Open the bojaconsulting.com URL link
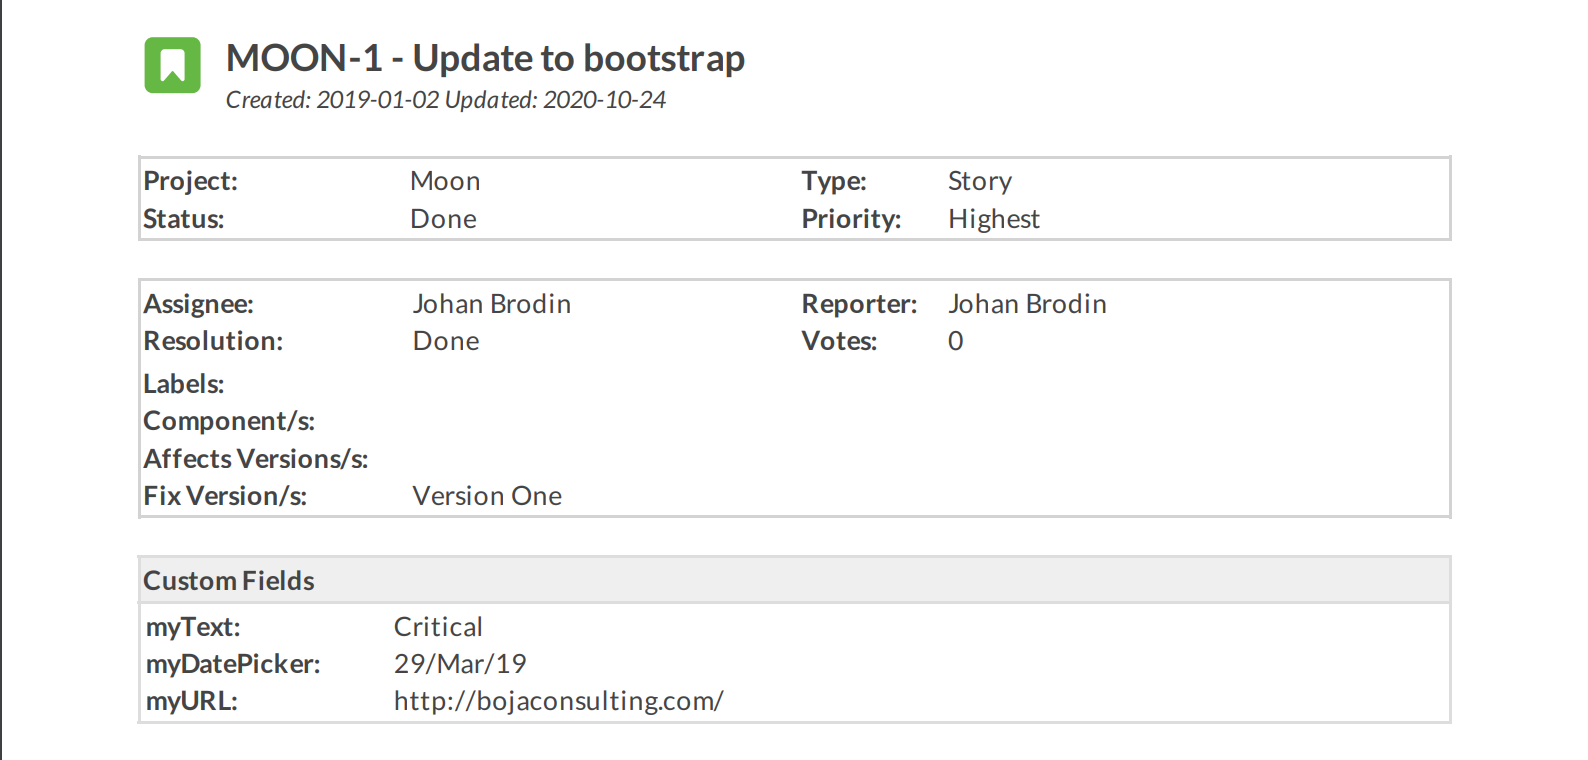 [558, 701]
